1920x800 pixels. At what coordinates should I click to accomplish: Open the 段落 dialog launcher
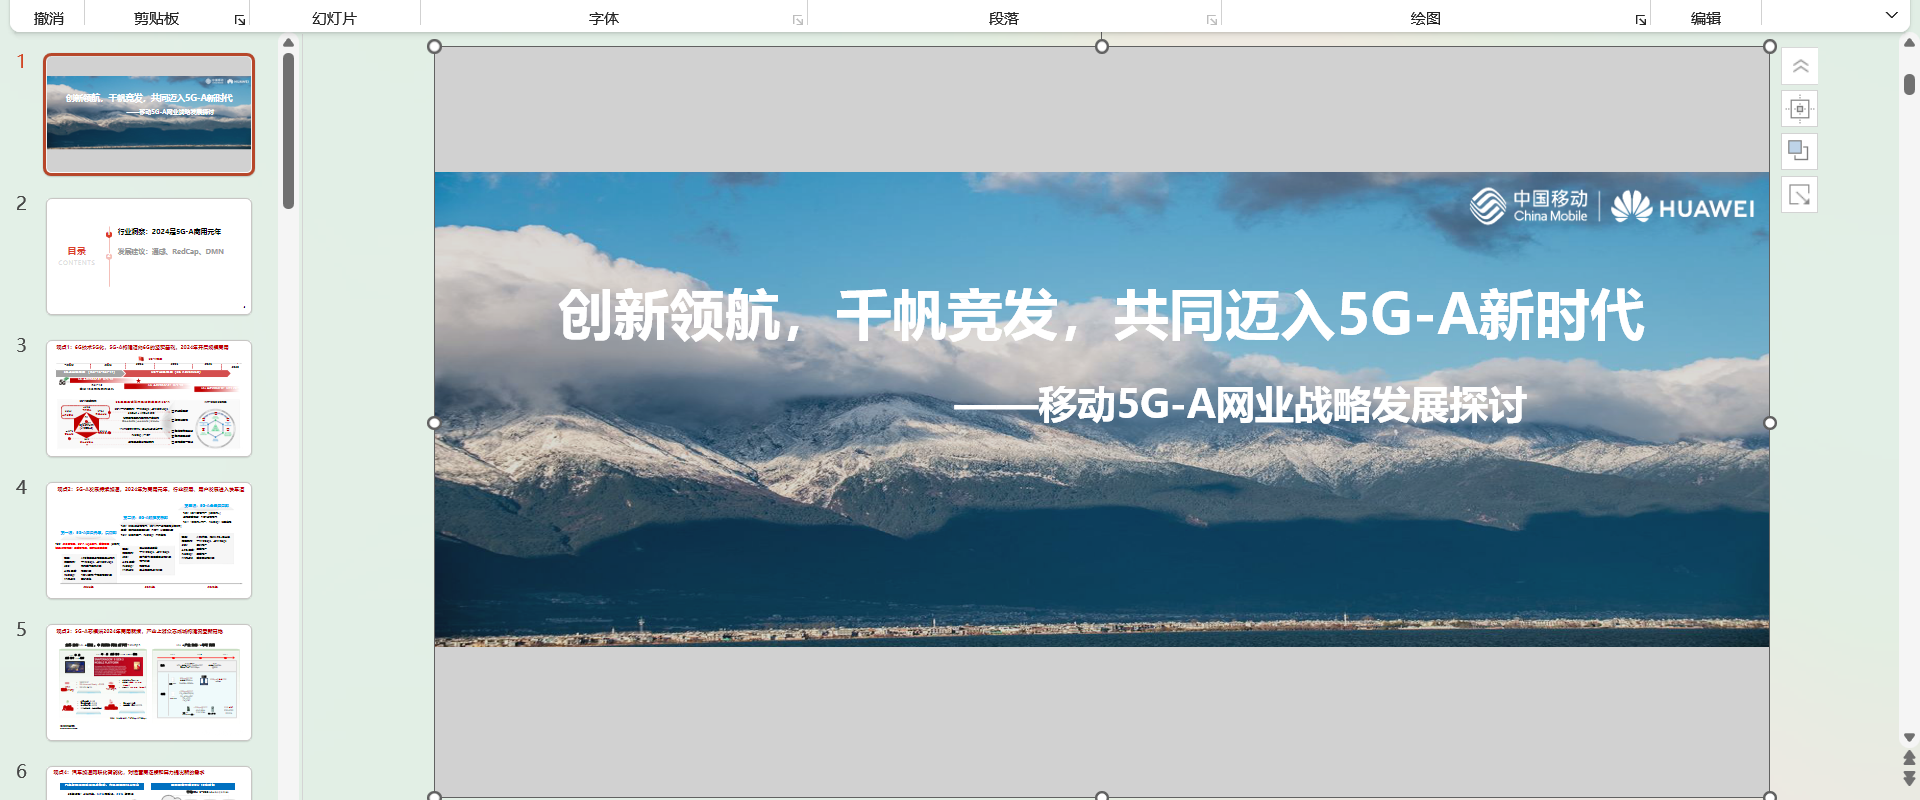(1212, 20)
